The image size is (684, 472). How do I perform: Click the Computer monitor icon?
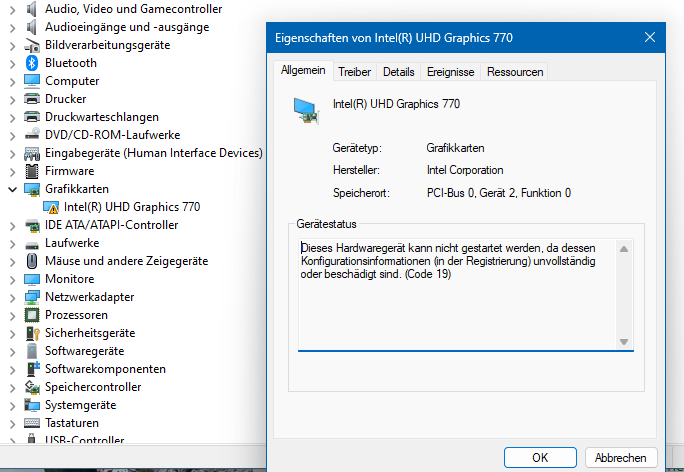tap(32, 81)
